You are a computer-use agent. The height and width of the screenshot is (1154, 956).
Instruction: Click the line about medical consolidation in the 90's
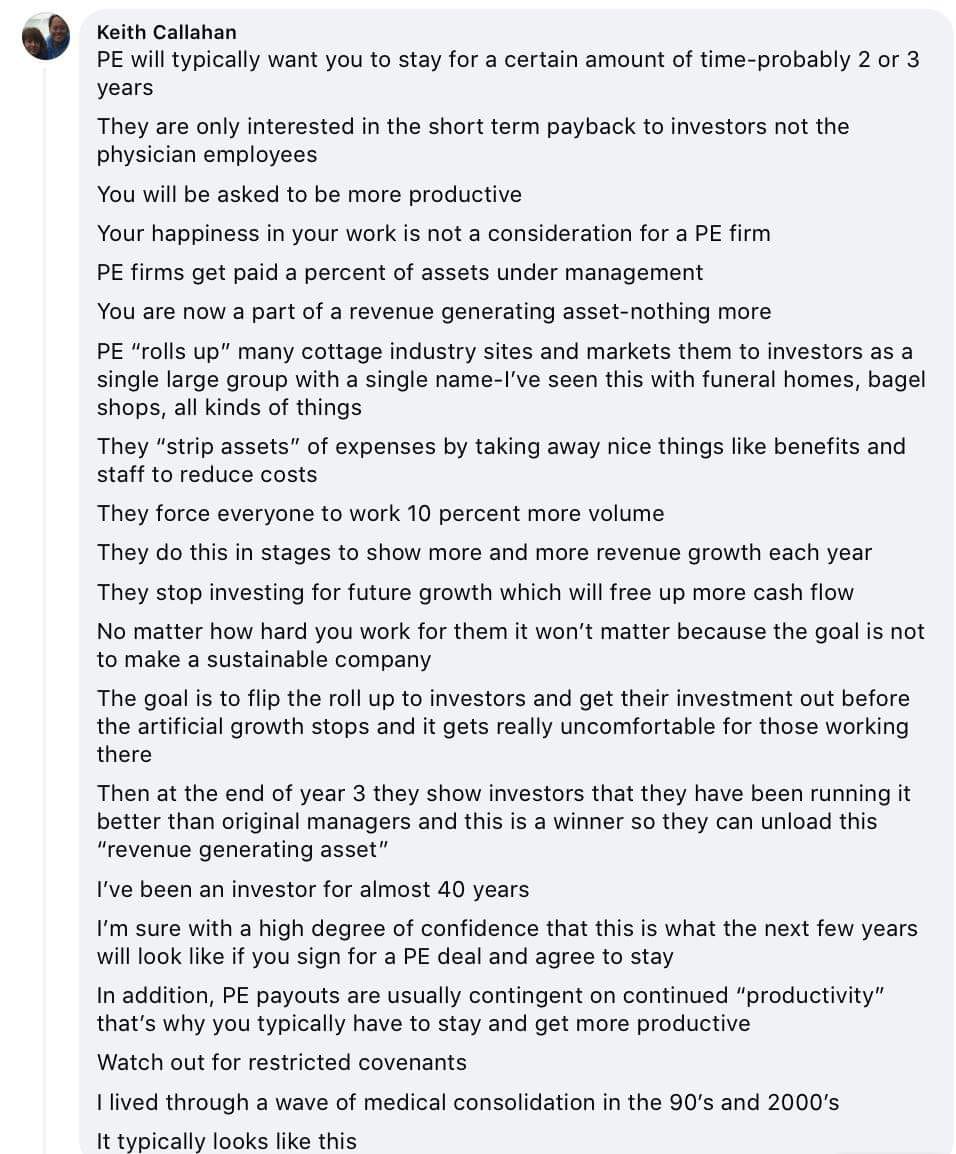coord(467,1102)
